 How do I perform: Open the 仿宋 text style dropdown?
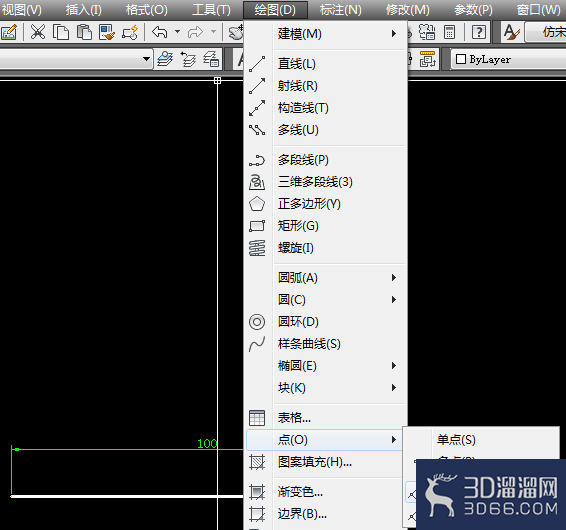545,32
